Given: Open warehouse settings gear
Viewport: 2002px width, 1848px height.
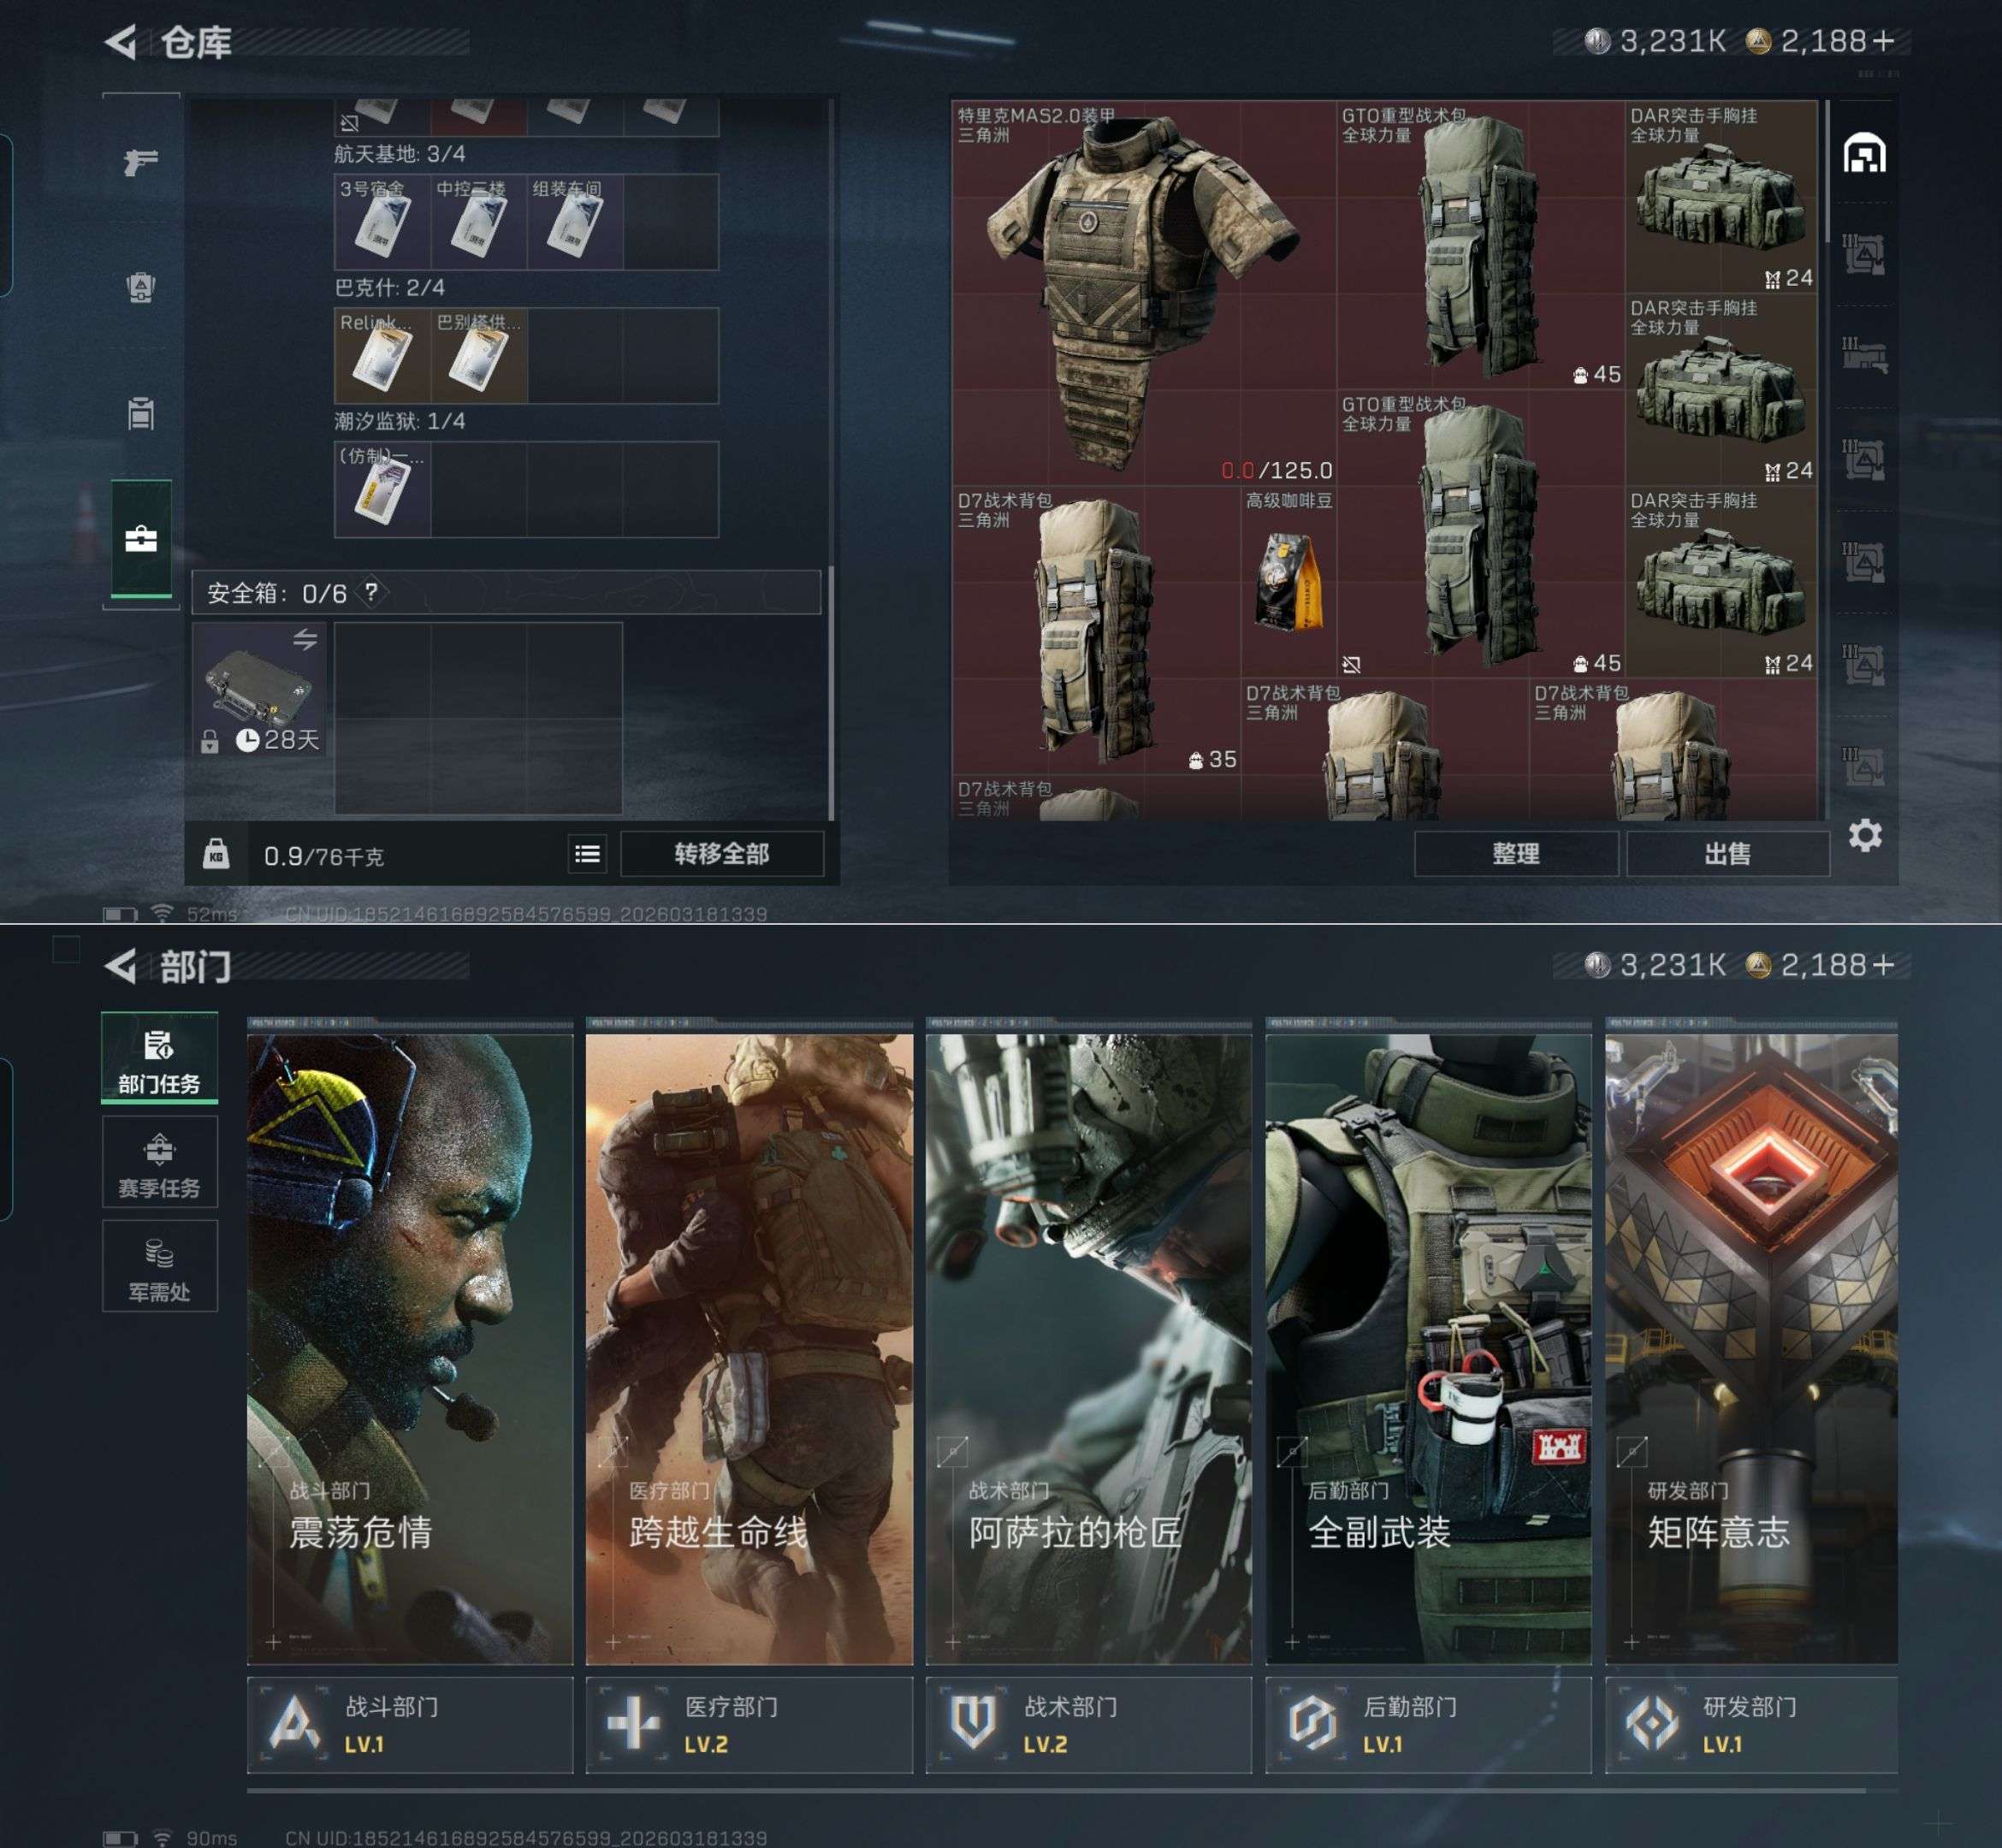Looking at the screenshot, I should point(1865,835).
